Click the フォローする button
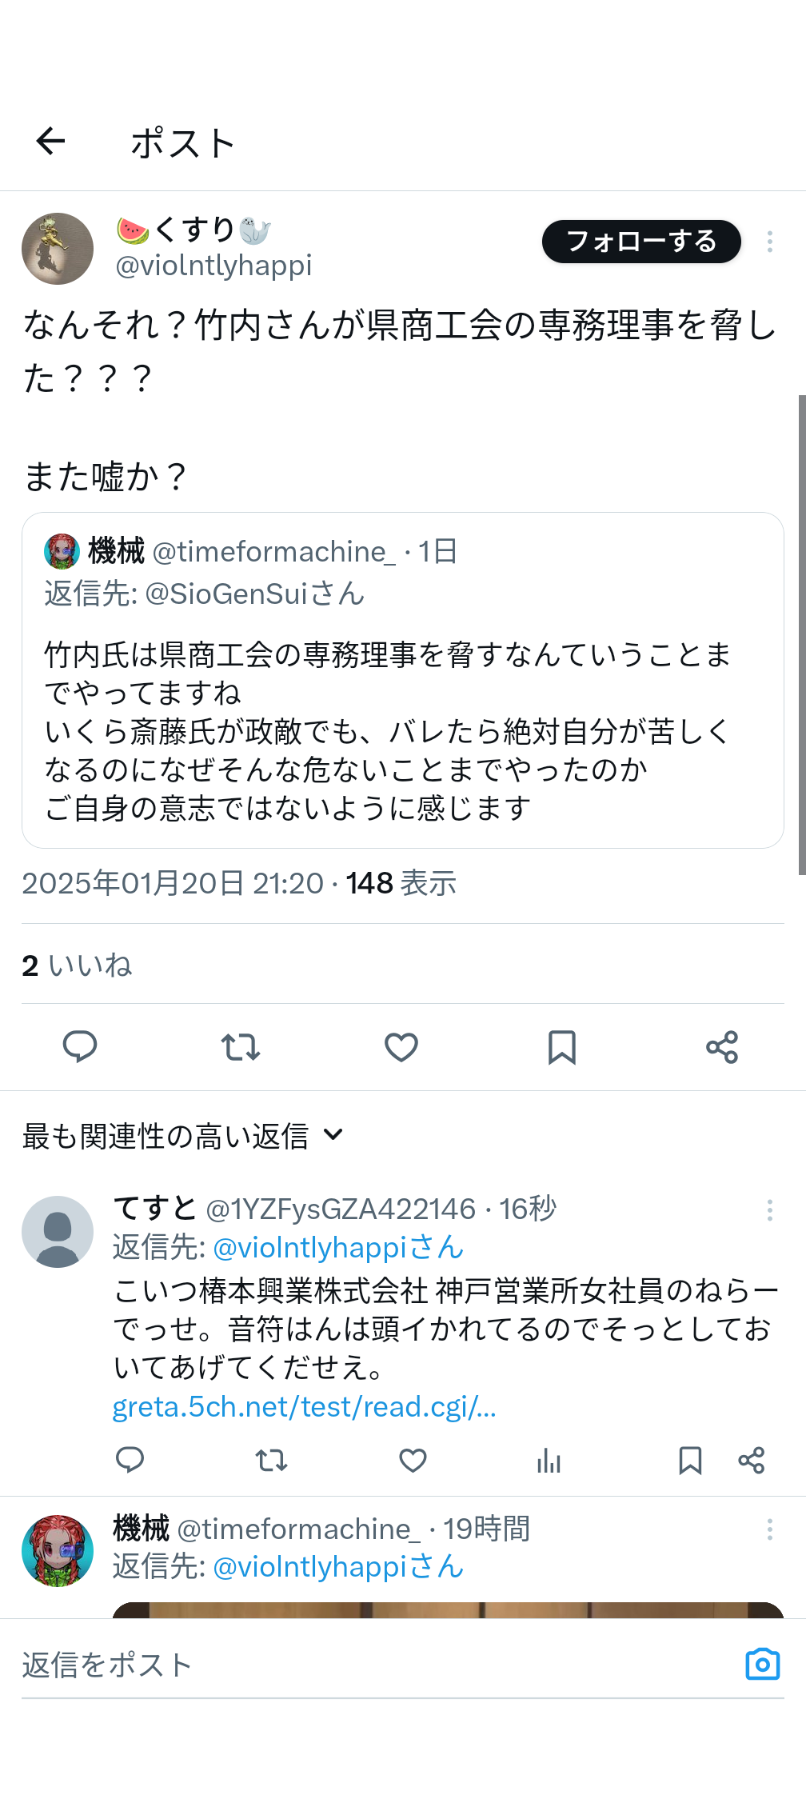Screen dimensions: 806x1795 [x=641, y=241]
